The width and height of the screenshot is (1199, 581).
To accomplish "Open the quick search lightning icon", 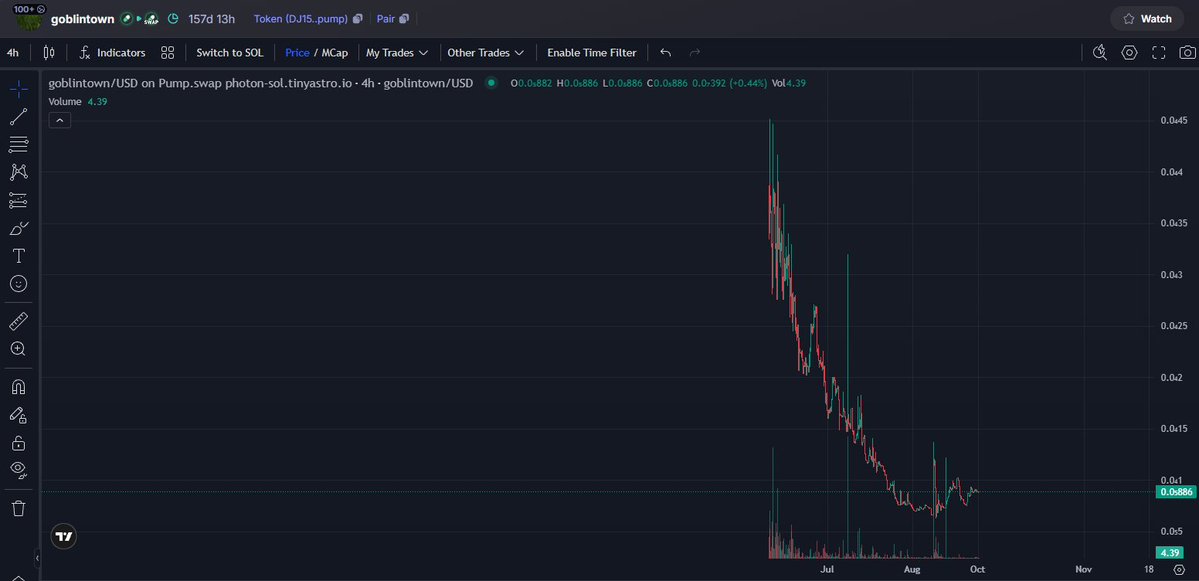I will point(1100,53).
